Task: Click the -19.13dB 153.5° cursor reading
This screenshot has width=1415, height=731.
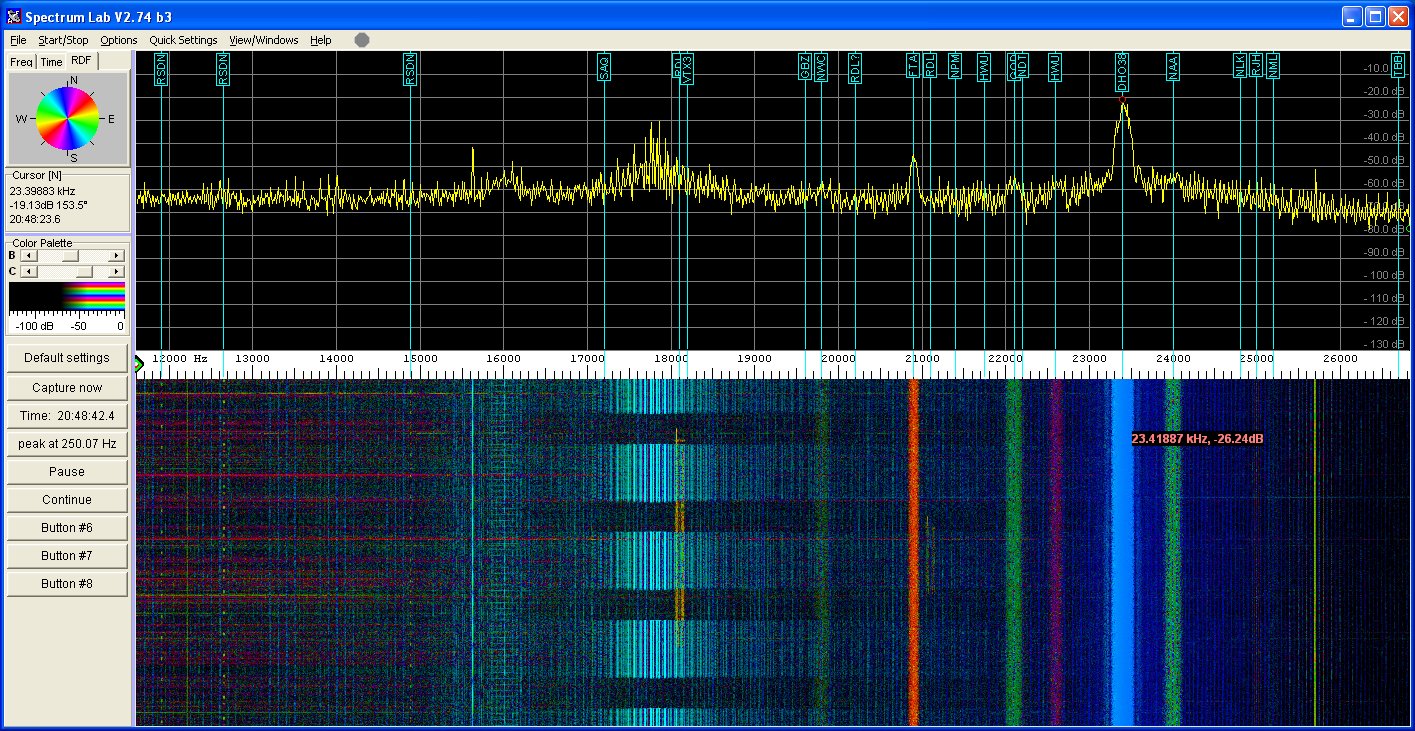Action: (49, 205)
